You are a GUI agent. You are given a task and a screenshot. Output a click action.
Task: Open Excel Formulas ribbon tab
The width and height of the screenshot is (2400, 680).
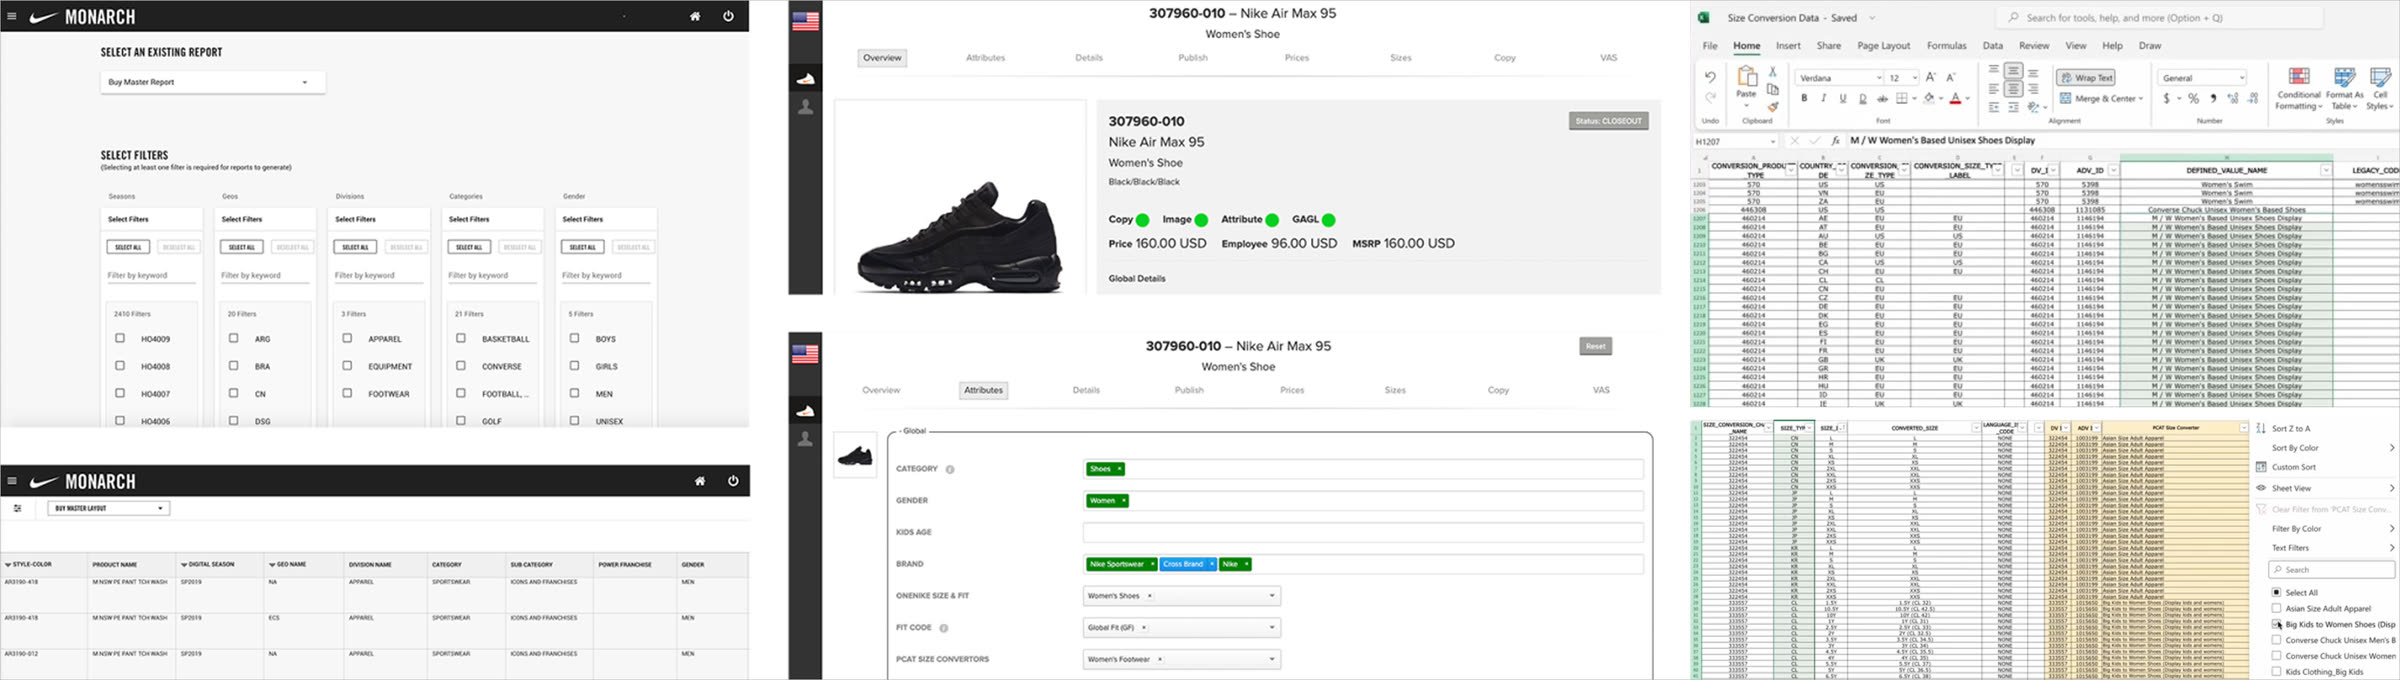point(1946,46)
